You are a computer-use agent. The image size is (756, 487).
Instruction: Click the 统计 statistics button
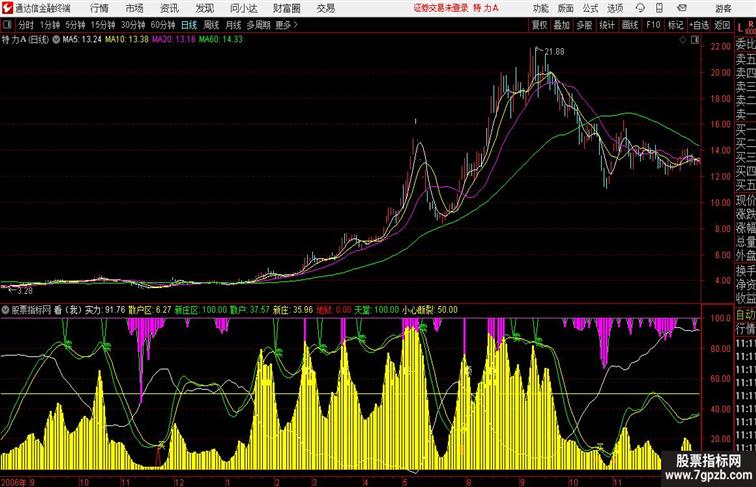(x=607, y=25)
